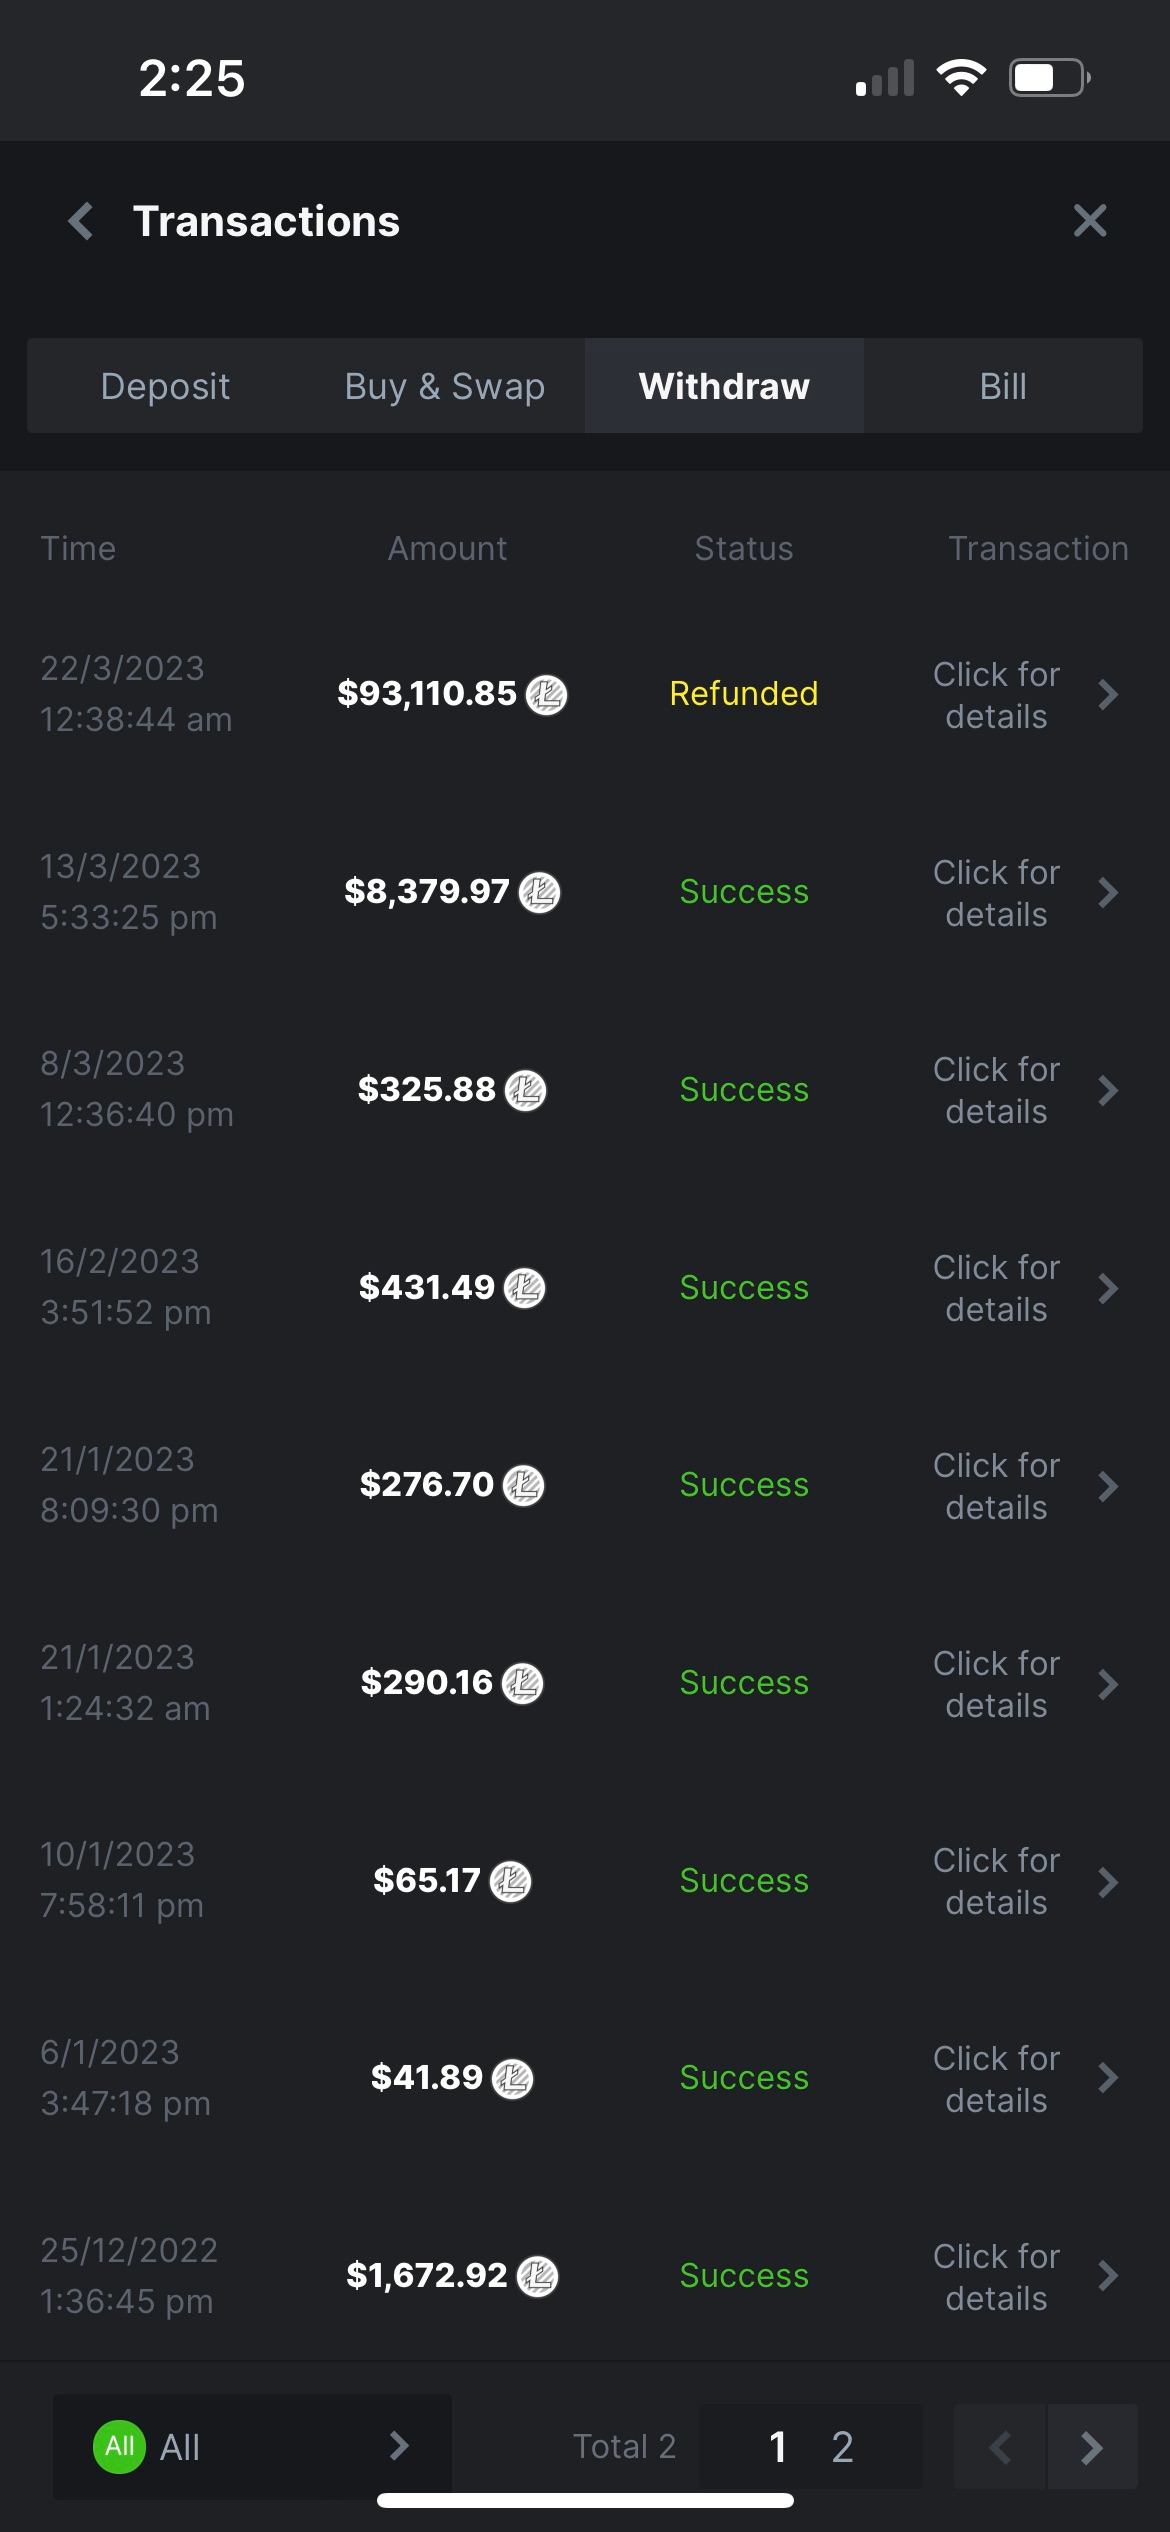Click for details on $325.88 withdrawal
Image resolution: width=1170 pixels, height=2532 pixels.
(x=996, y=1091)
